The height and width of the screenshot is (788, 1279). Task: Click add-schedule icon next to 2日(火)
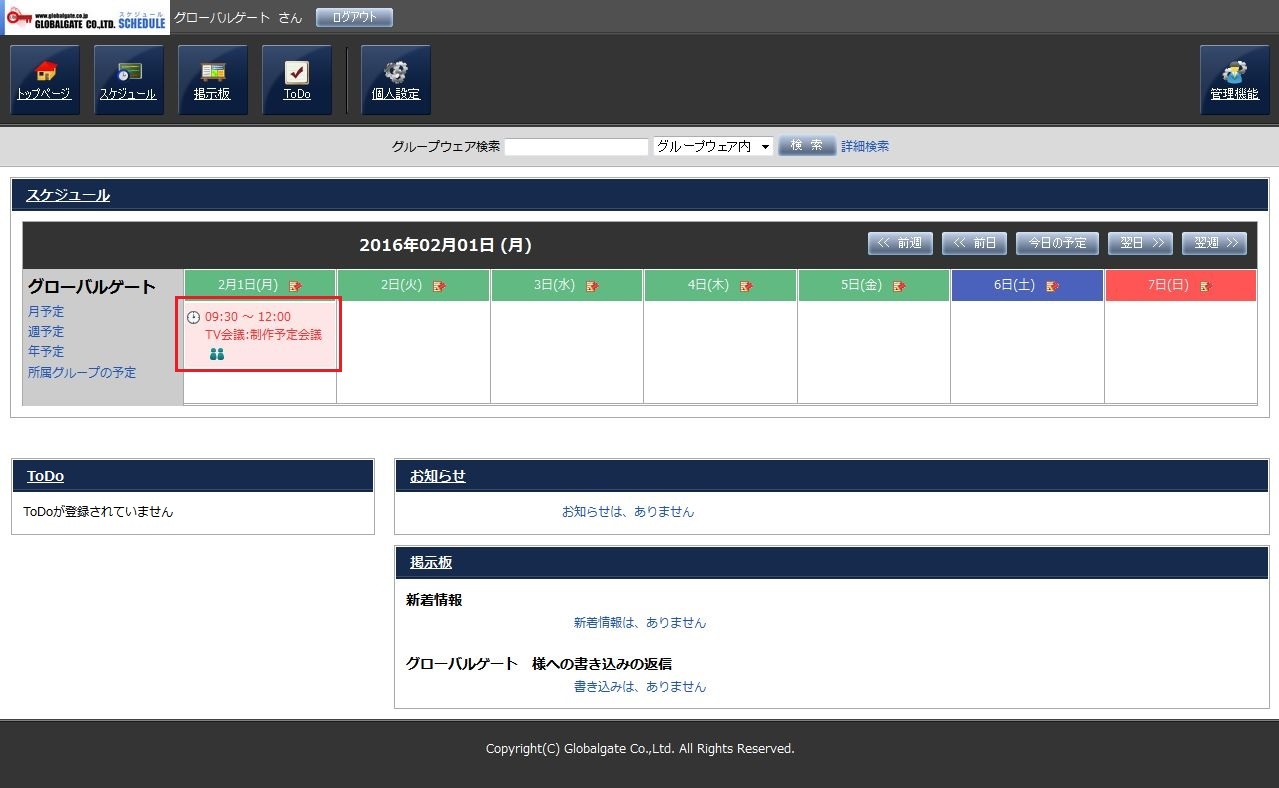(440, 286)
